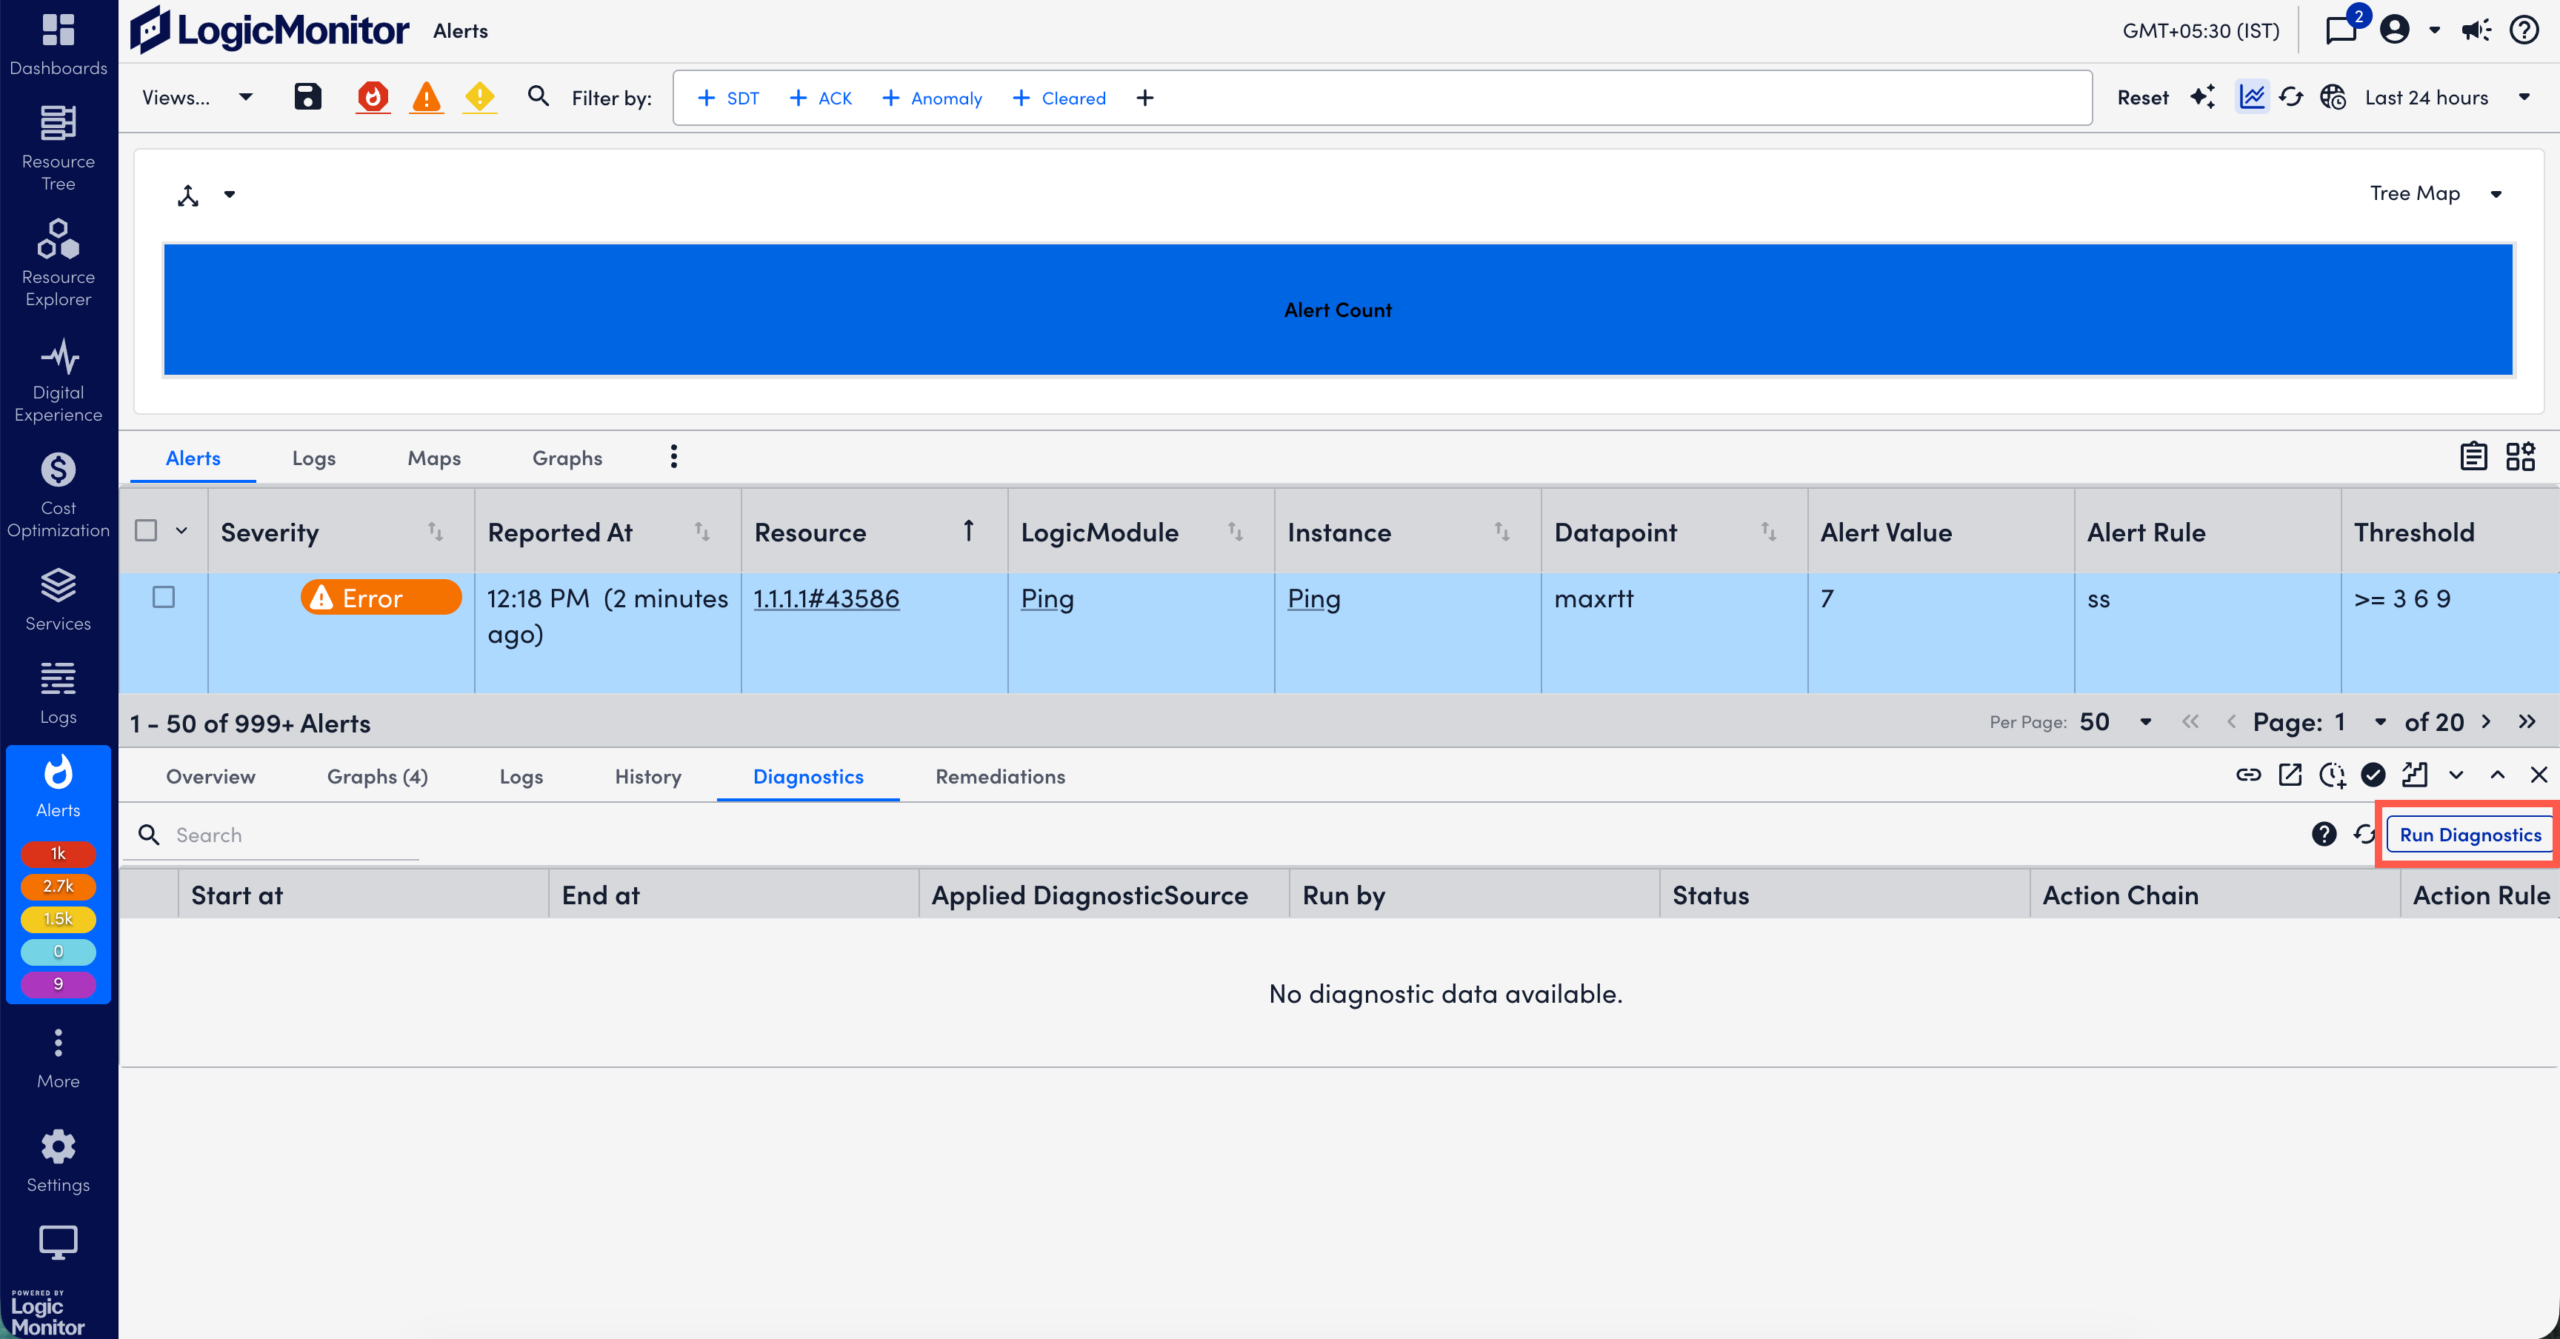Filter by critical severity flame icon

(x=373, y=97)
